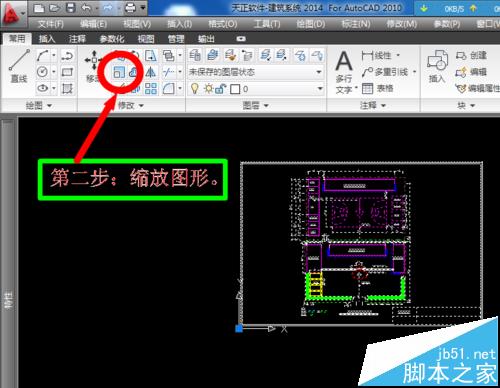The width and height of the screenshot is (500, 388).
Task: Open the Arc tool dropdown arrow
Action: tap(54, 55)
